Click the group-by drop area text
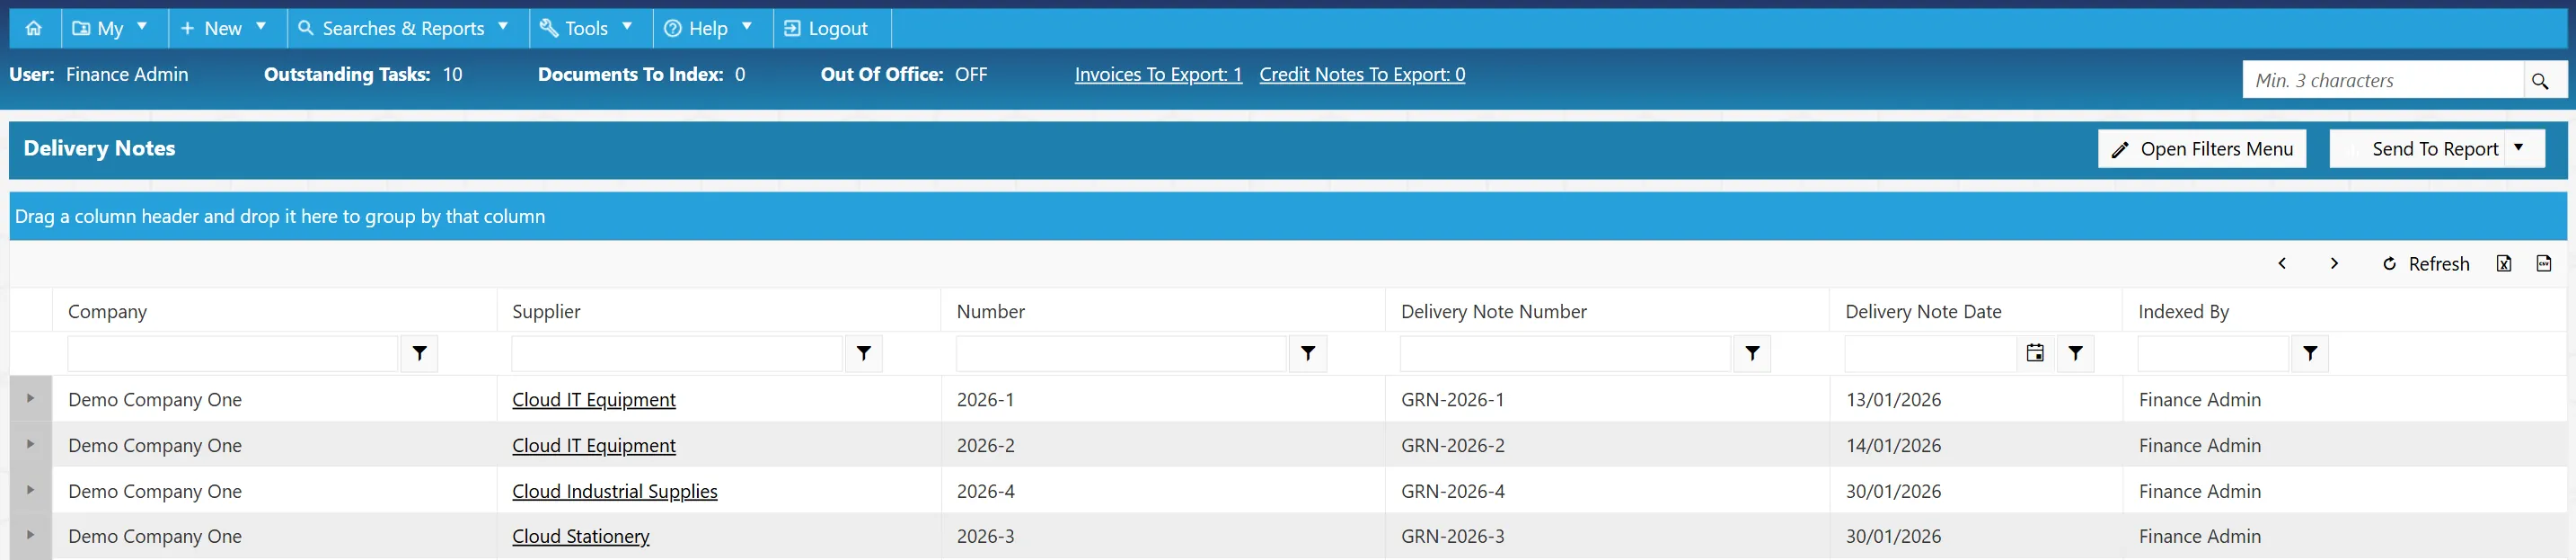Screen dimensions: 2576x560 (280, 217)
